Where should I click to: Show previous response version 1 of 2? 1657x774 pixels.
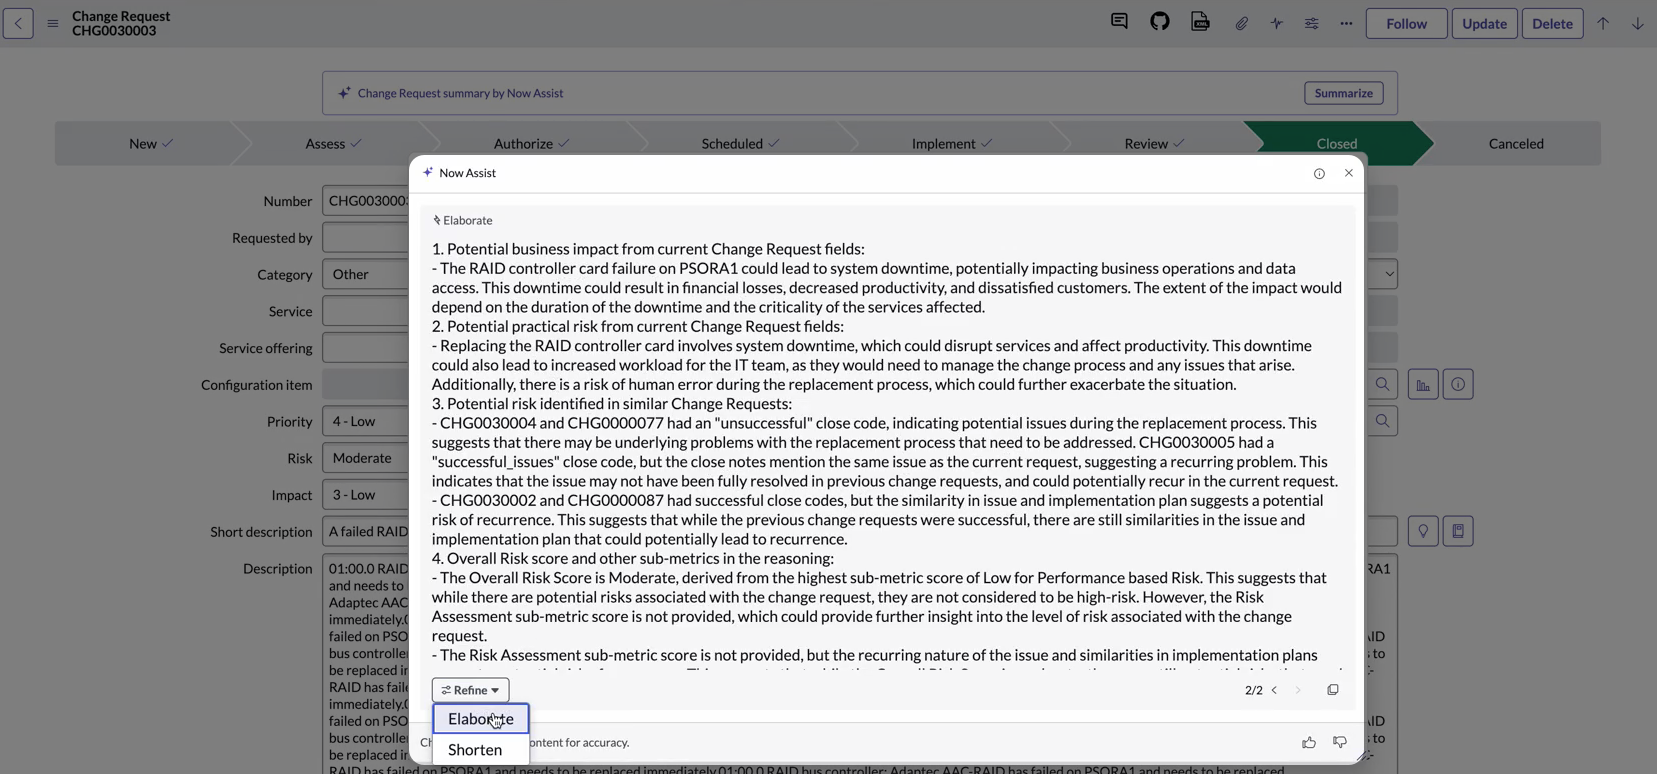pyautogui.click(x=1274, y=690)
